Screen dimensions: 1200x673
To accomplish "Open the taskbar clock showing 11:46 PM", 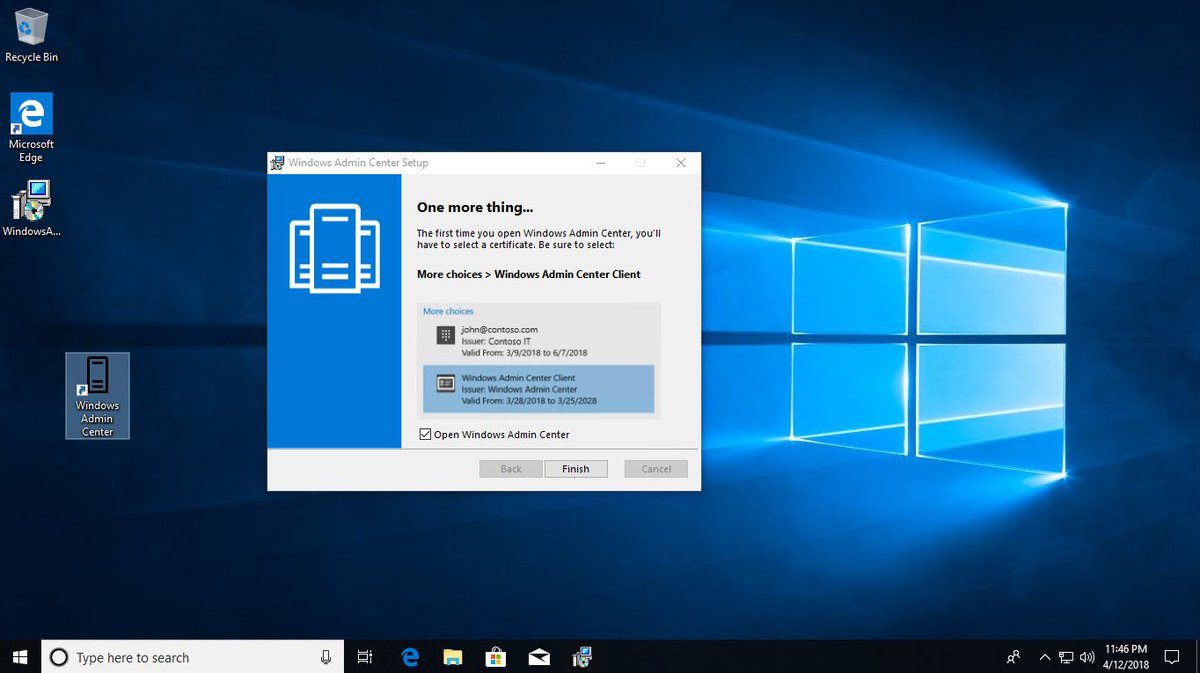I will point(1126,657).
